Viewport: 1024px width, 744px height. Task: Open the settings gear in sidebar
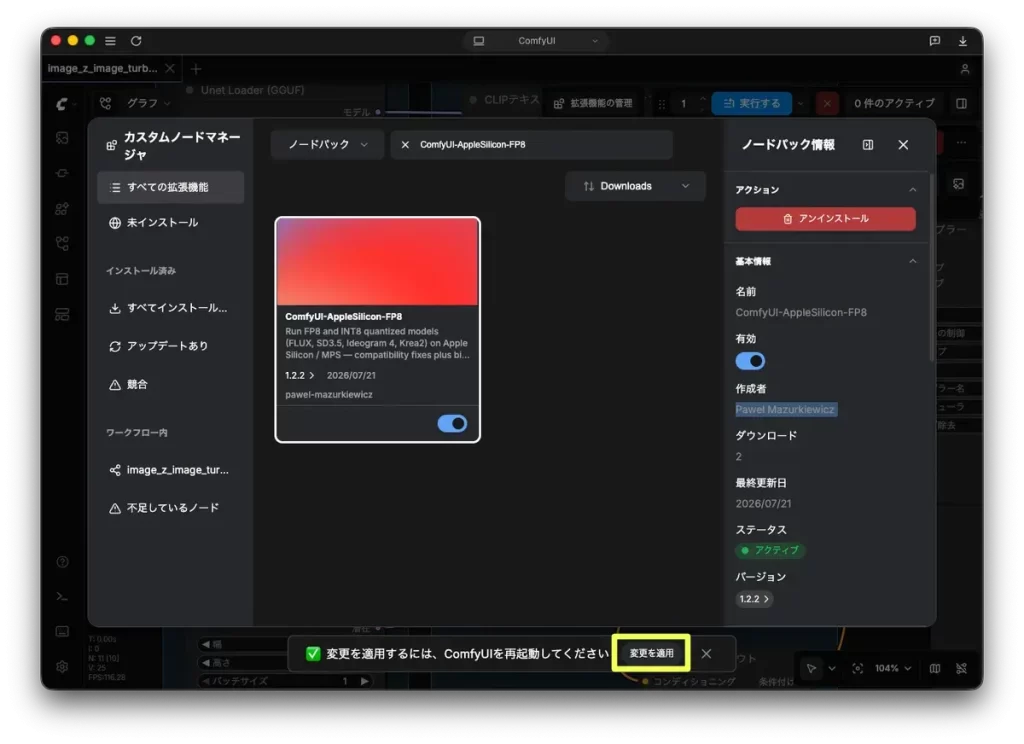(x=62, y=666)
